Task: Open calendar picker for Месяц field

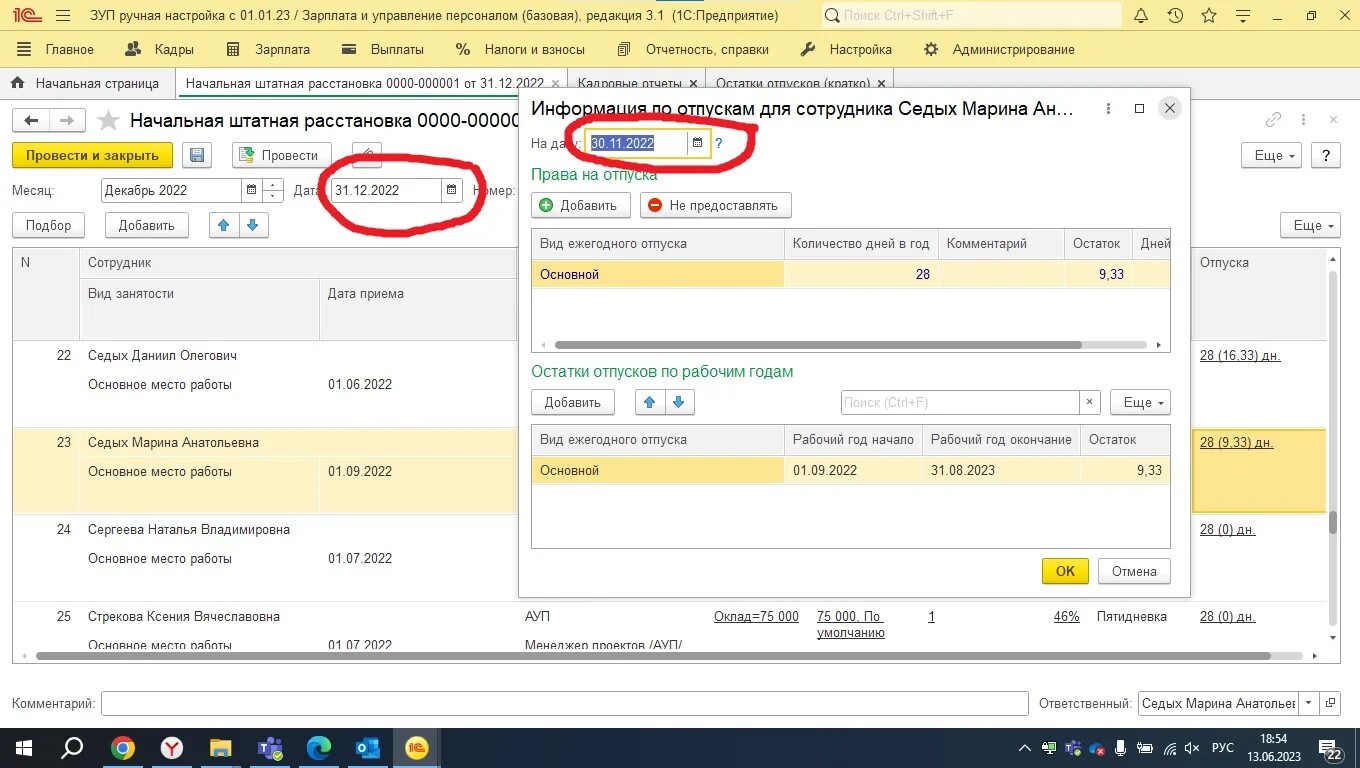Action: [x=250, y=190]
